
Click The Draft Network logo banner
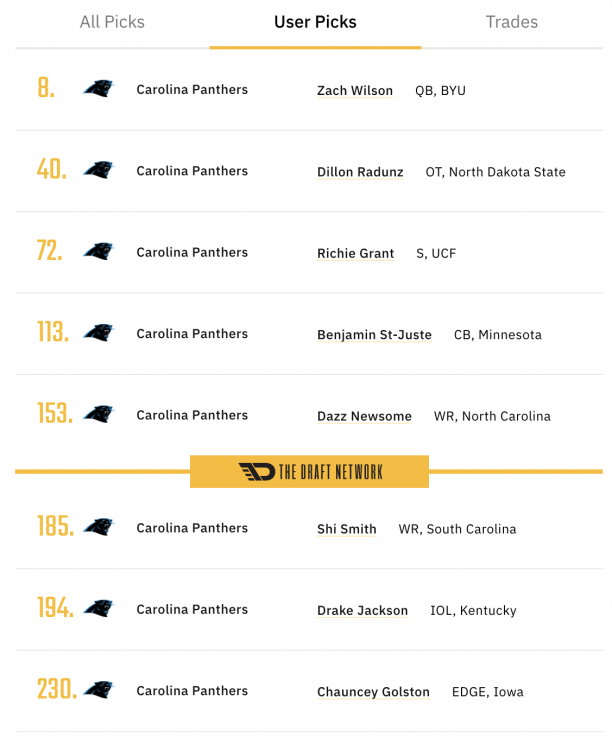coord(310,472)
